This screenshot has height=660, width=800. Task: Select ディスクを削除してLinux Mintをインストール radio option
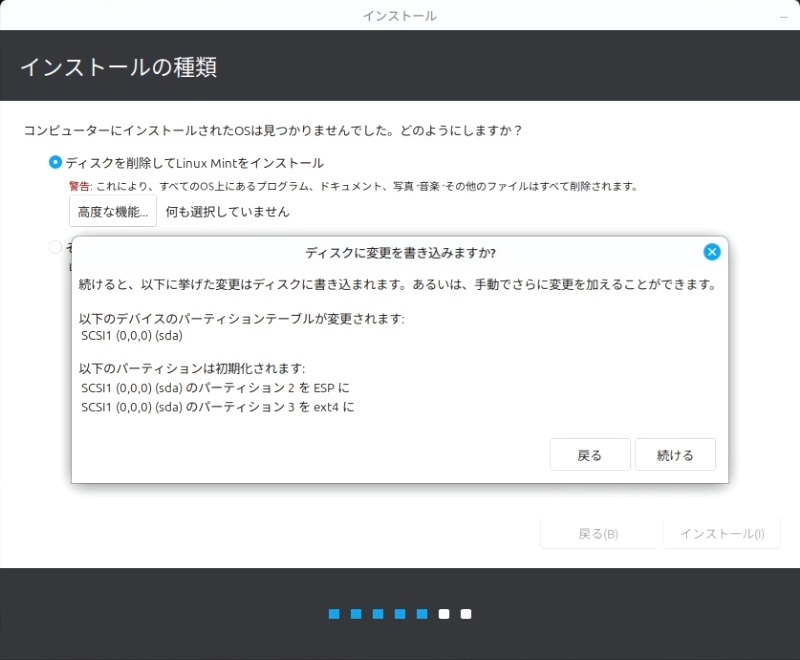point(55,162)
